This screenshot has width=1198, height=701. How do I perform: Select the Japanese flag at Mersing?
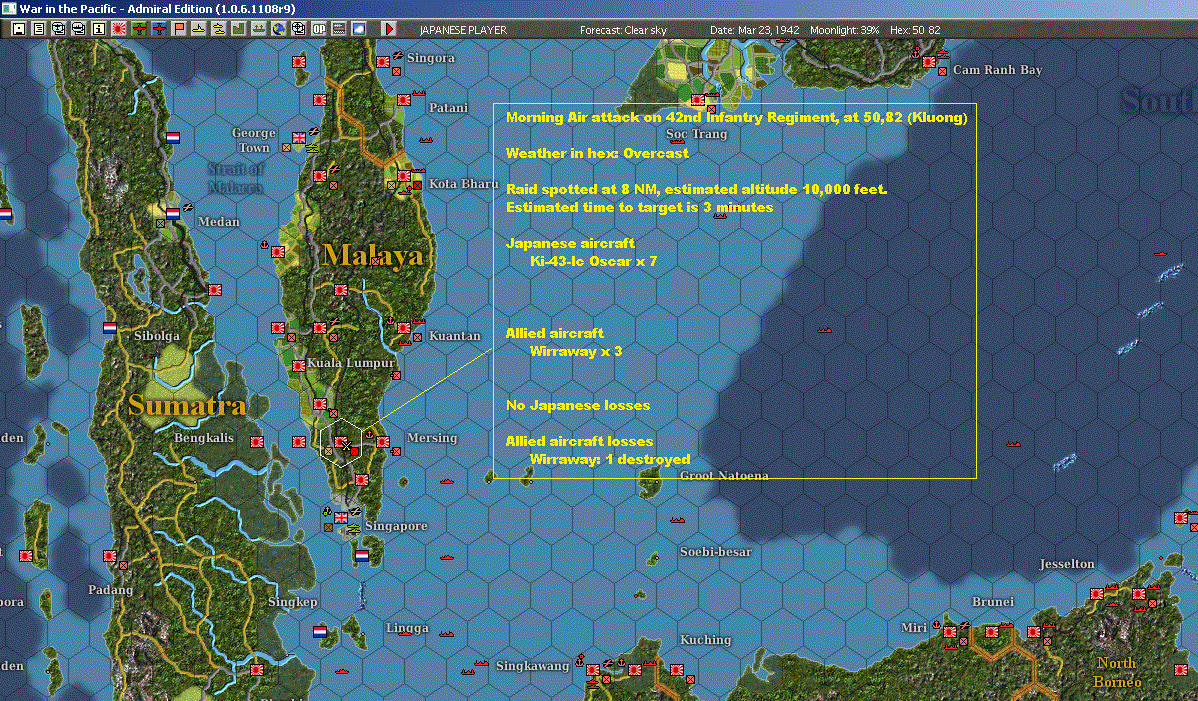383,441
